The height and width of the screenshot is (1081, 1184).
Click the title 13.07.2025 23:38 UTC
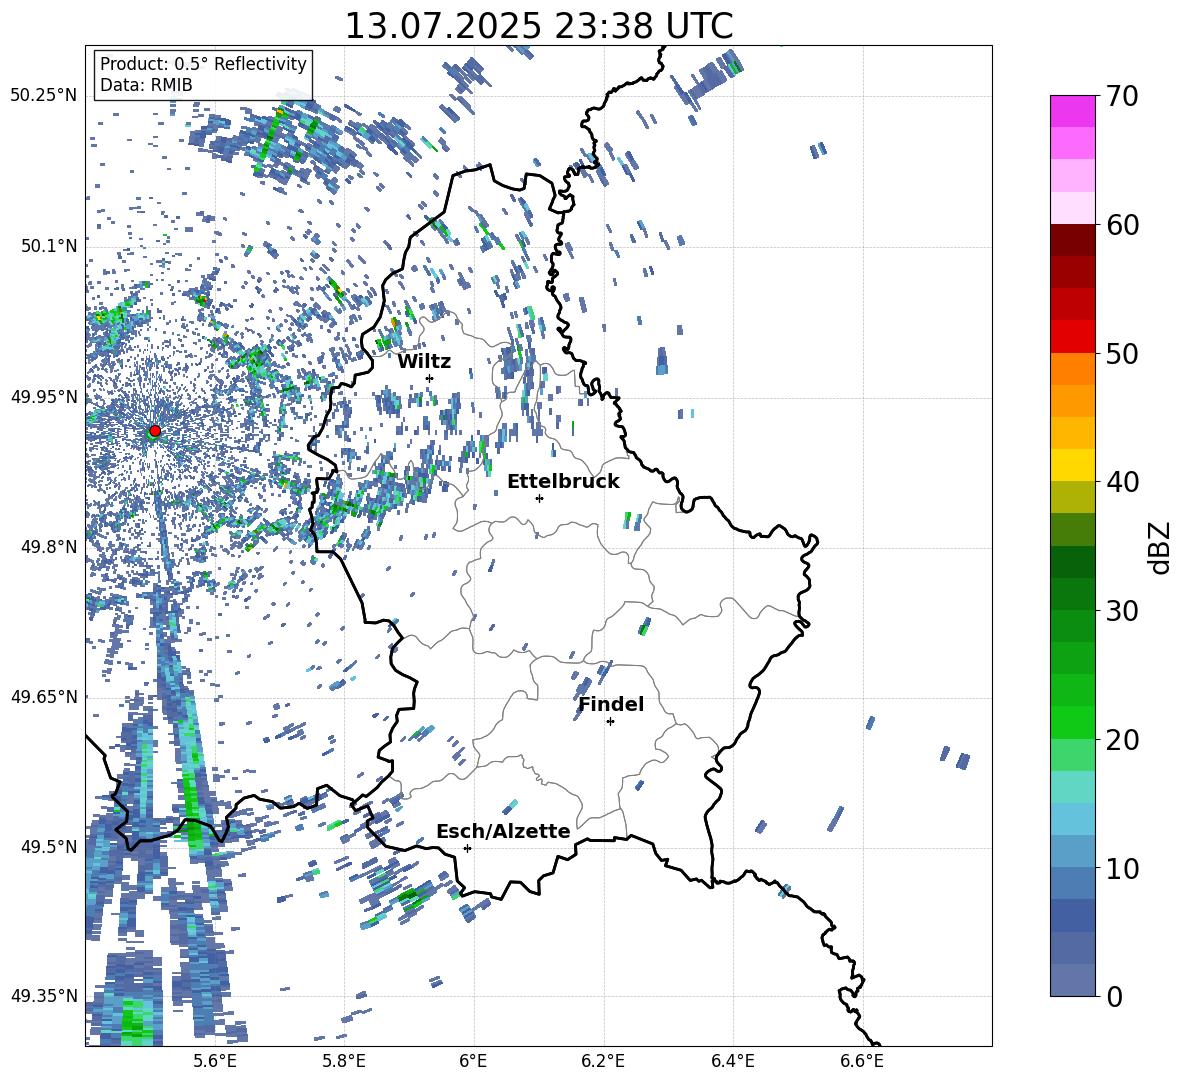pyautogui.click(x=539, y=26)
